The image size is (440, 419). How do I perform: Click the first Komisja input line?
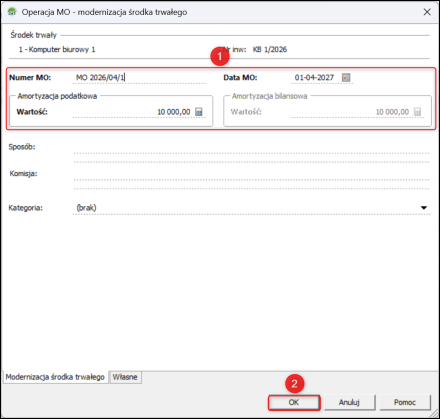[251, 175]
